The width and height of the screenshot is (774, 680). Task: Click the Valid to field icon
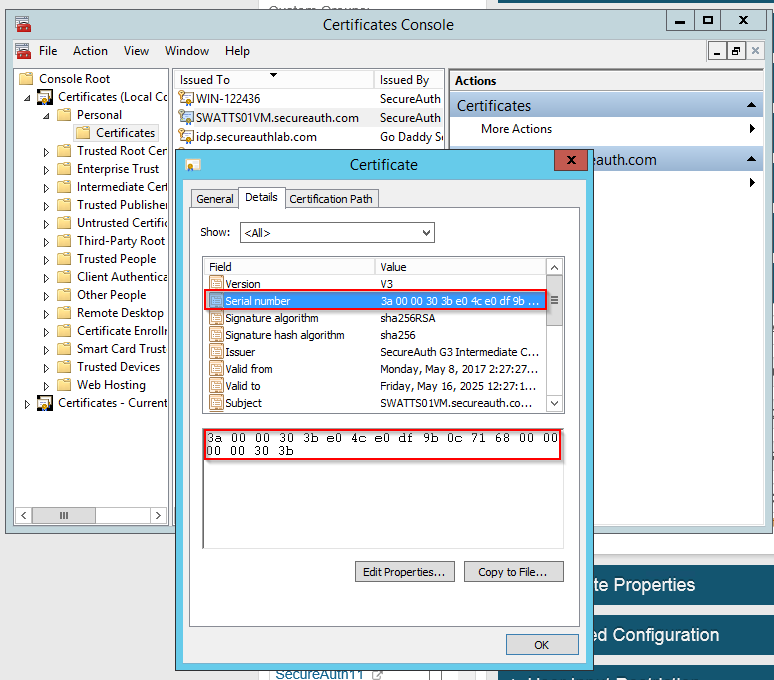click(x=216, y=386)
